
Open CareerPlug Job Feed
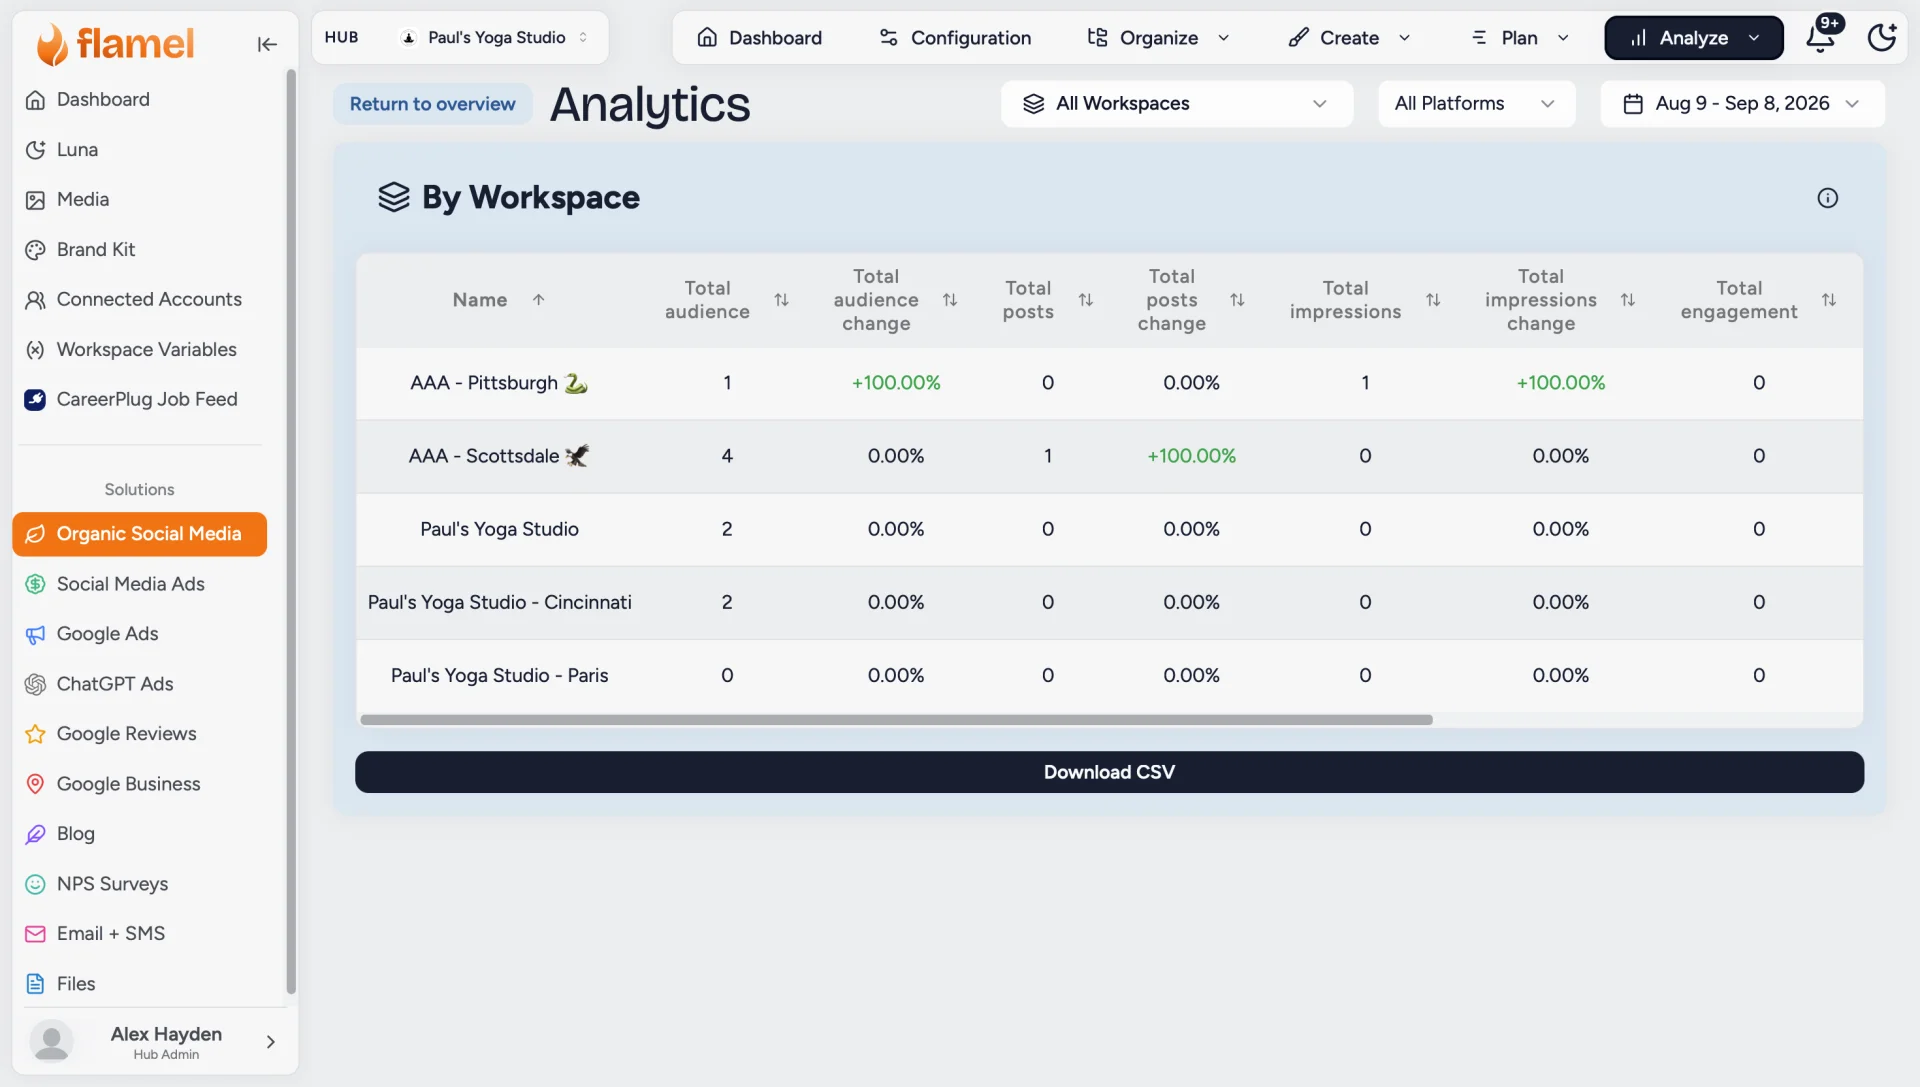pyautogui.click(x=140, y=400)
